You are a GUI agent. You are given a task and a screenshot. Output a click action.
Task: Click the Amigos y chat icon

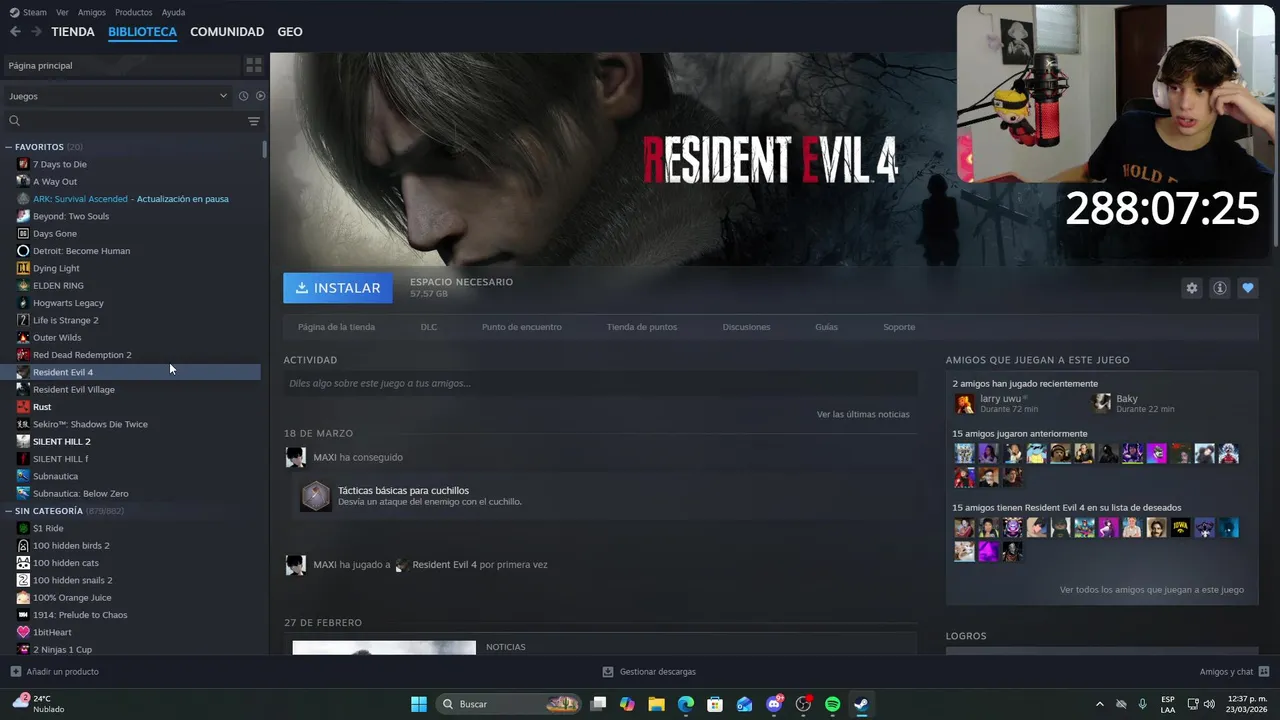[x=1264, y=672]
